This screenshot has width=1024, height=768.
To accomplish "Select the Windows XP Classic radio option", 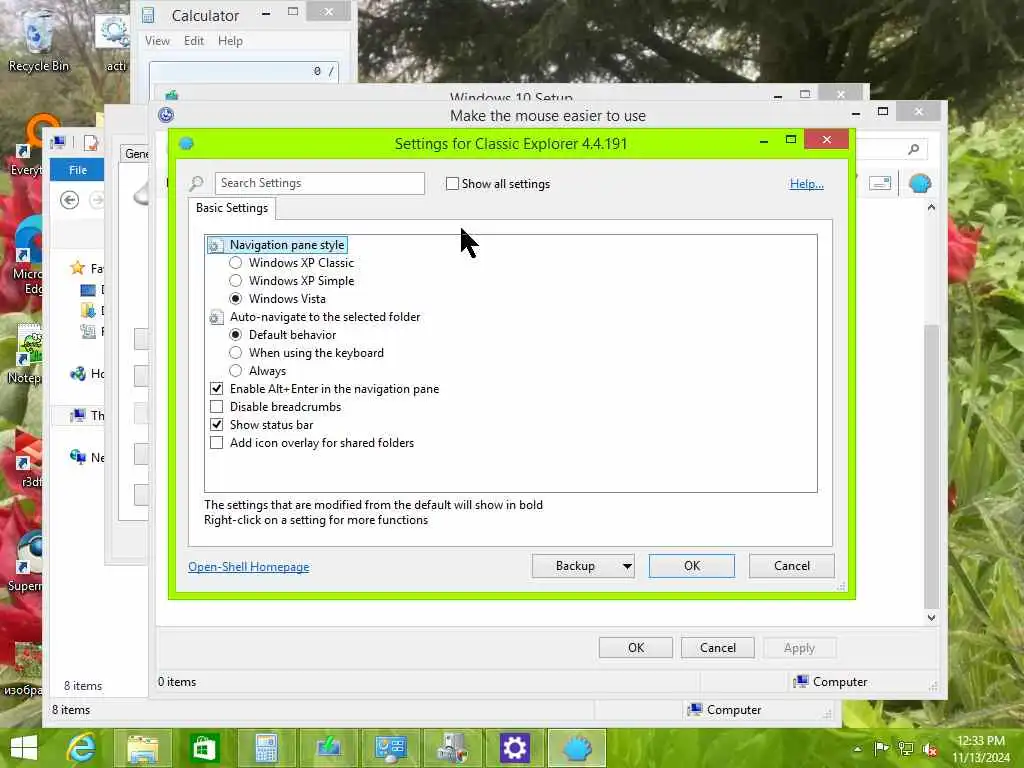I will 236,263.
